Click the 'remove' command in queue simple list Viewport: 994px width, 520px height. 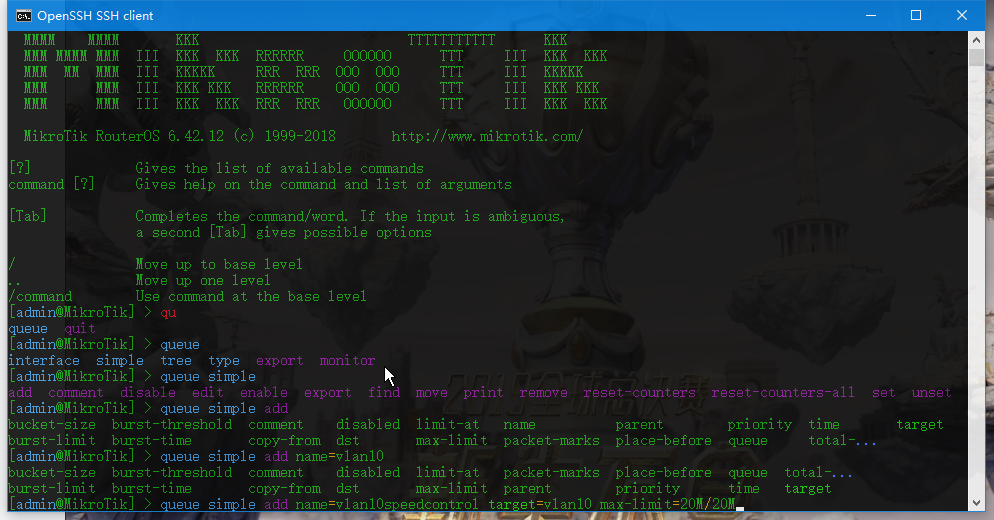[543, 393]
